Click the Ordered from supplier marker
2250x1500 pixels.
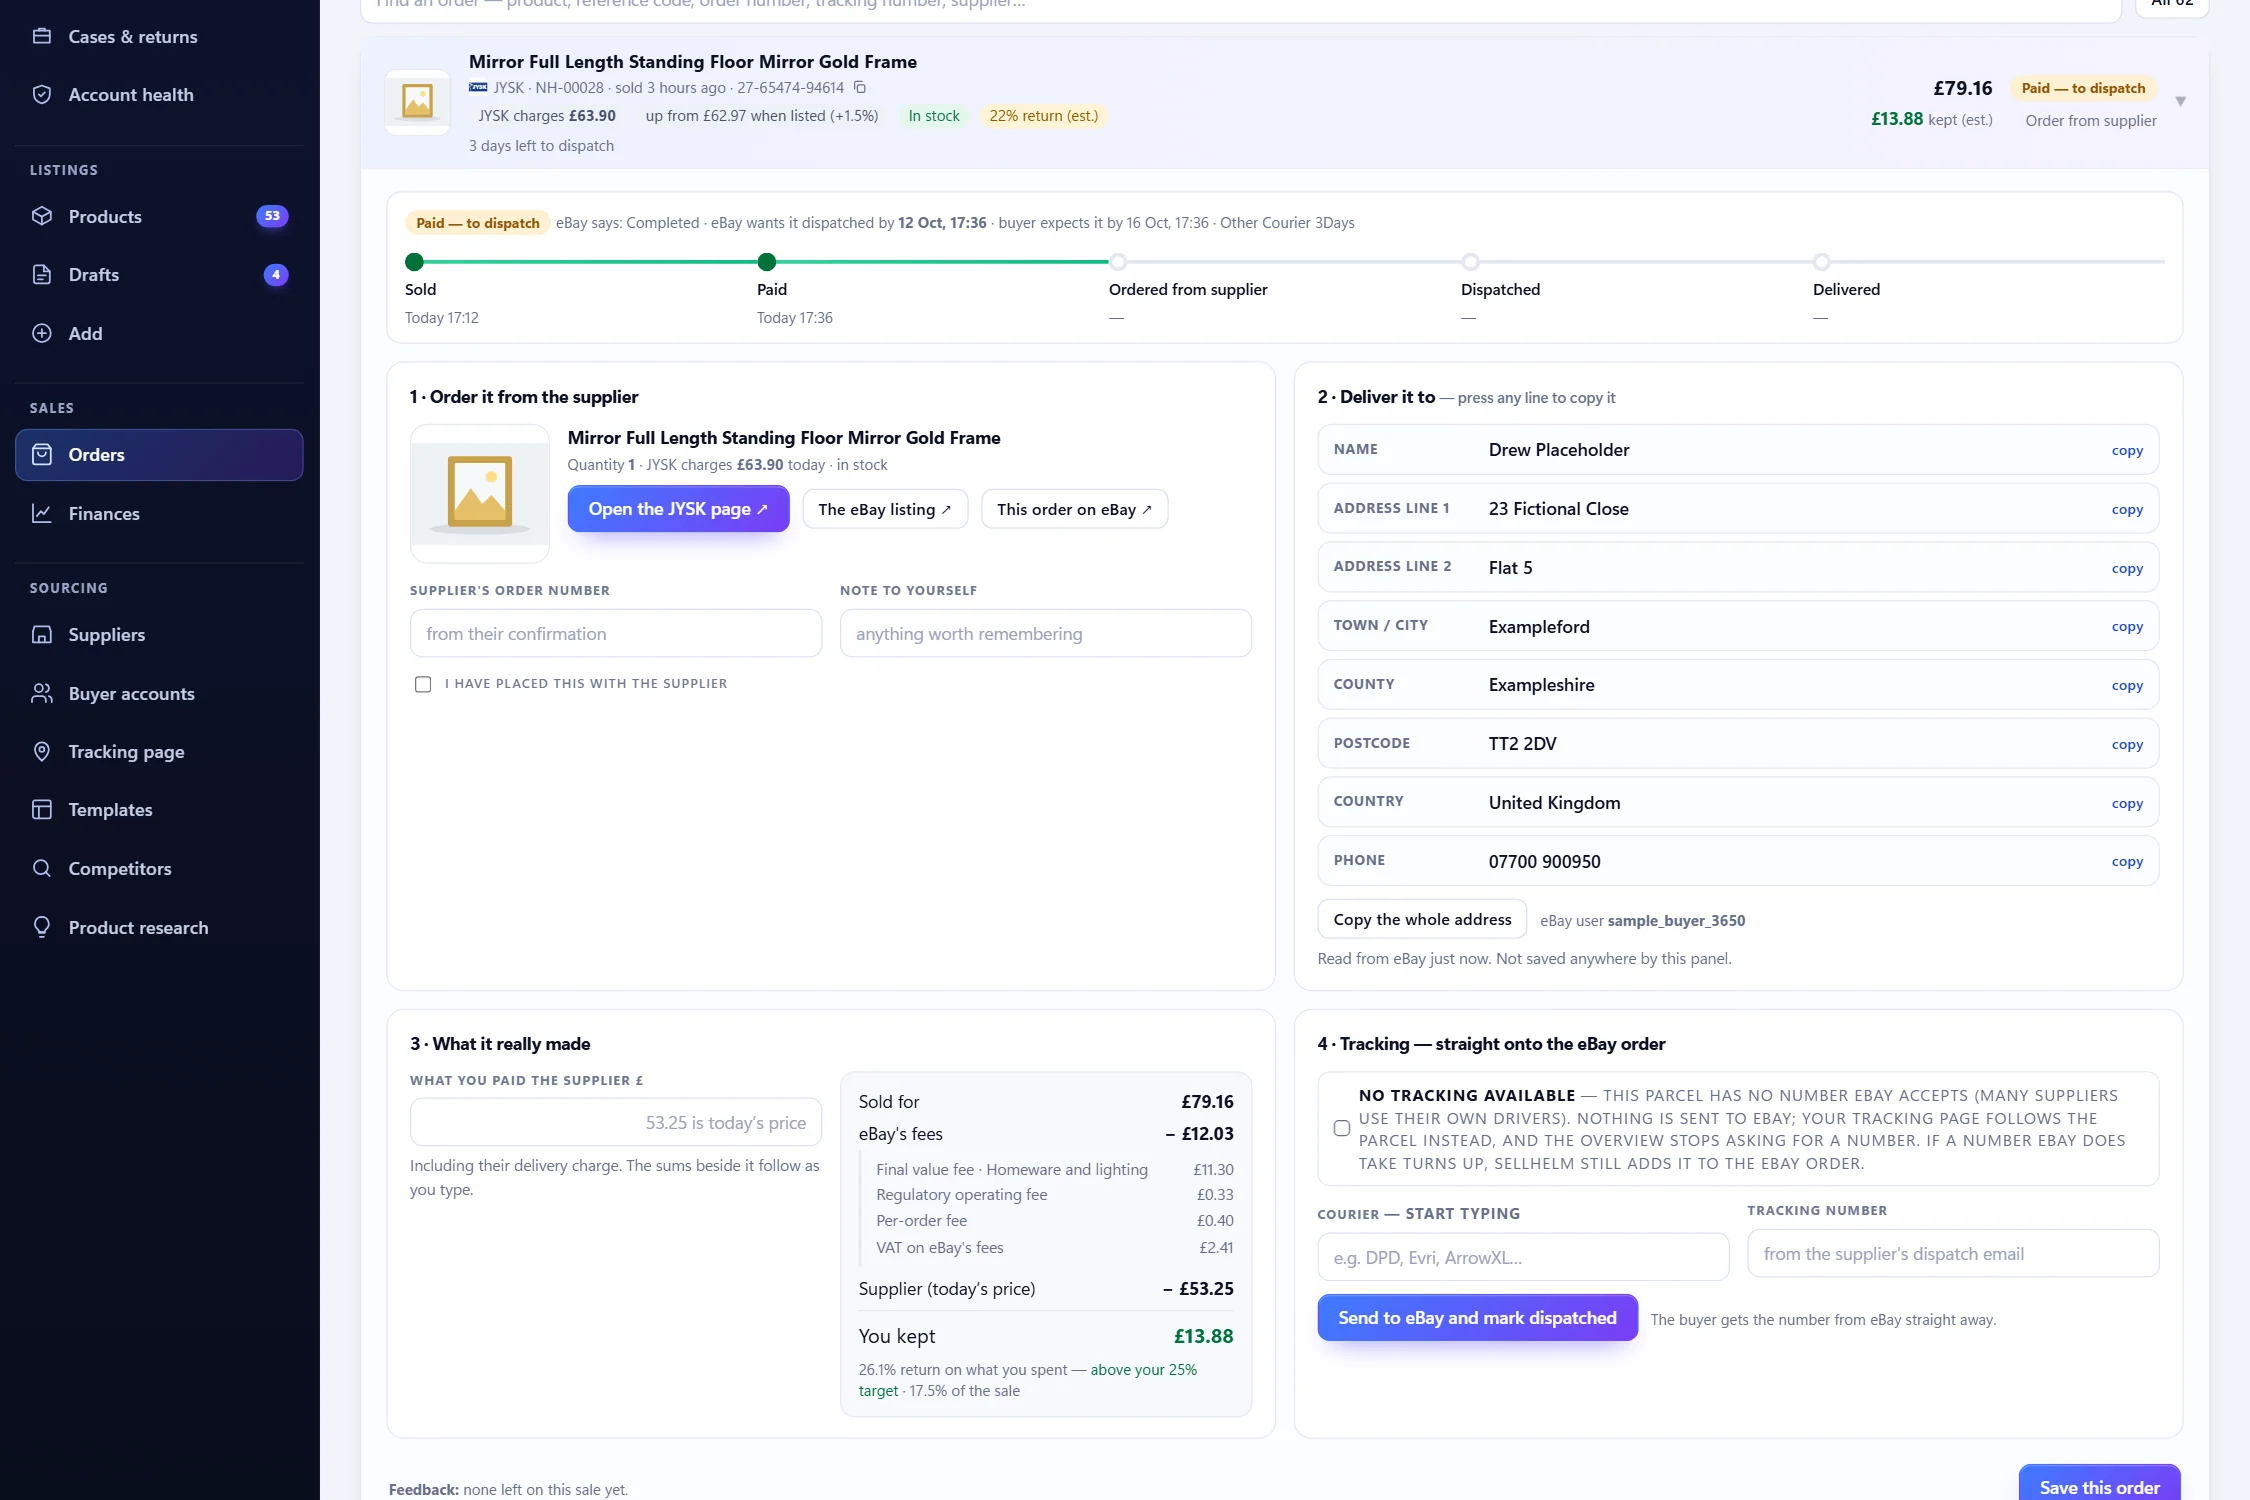(x=1118, y=262)
